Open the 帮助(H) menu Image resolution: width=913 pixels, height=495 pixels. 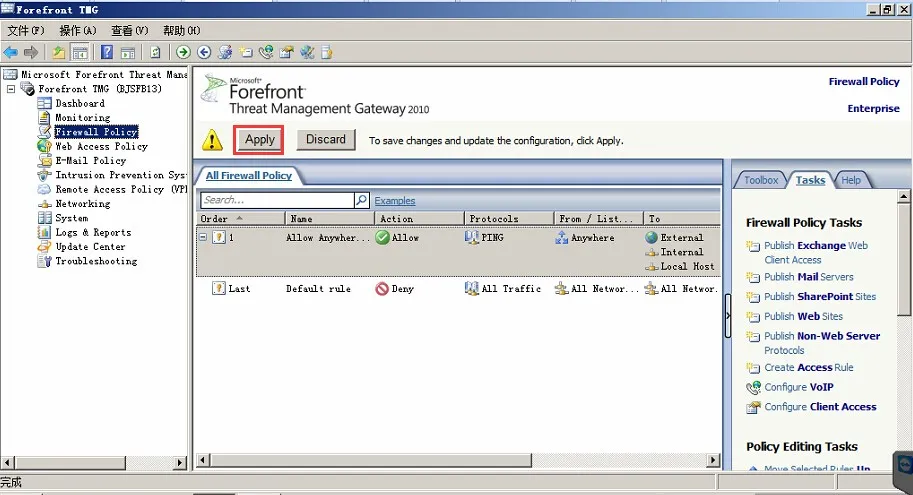coord(182,30)
